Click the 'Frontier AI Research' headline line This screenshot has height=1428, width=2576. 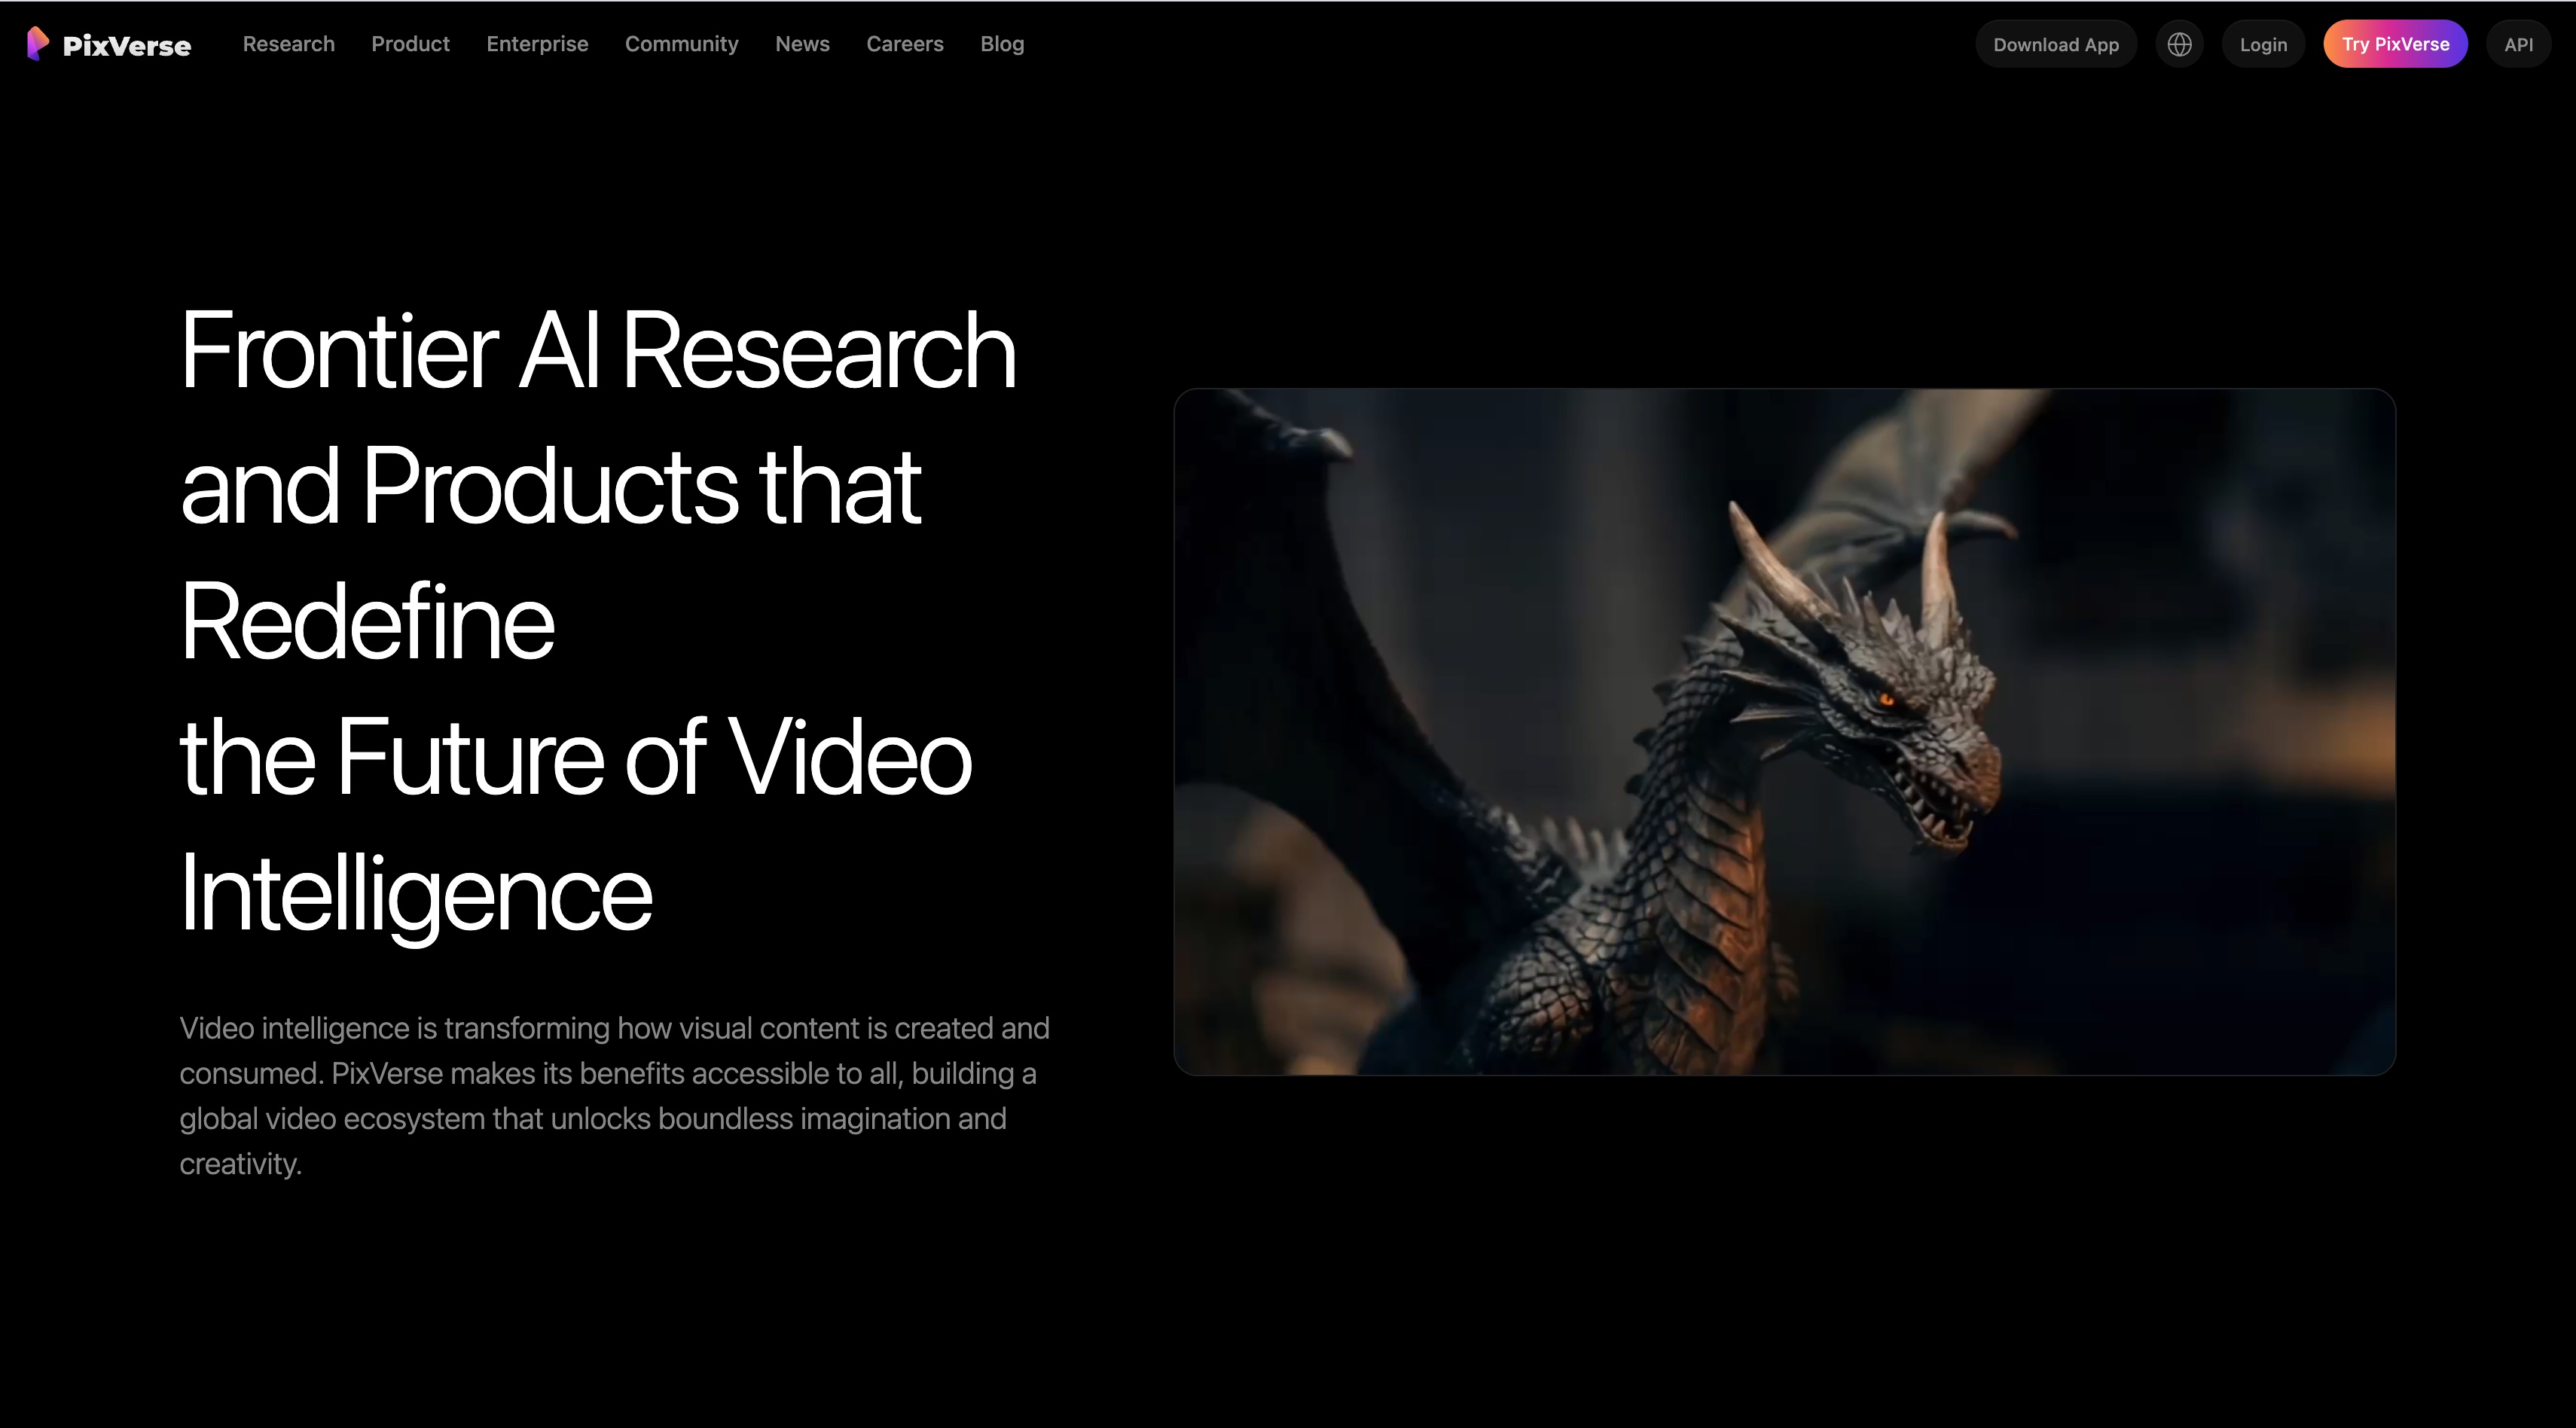tap(597, 350)
